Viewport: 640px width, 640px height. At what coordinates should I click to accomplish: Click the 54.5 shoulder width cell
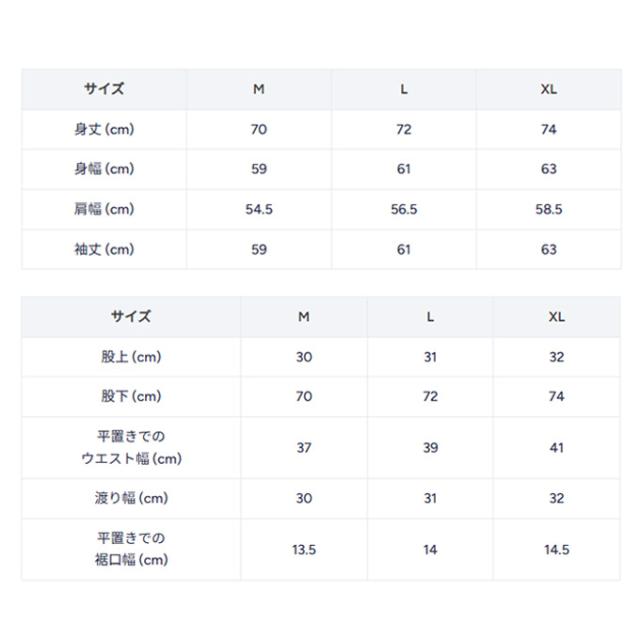(x=259, y=209)
